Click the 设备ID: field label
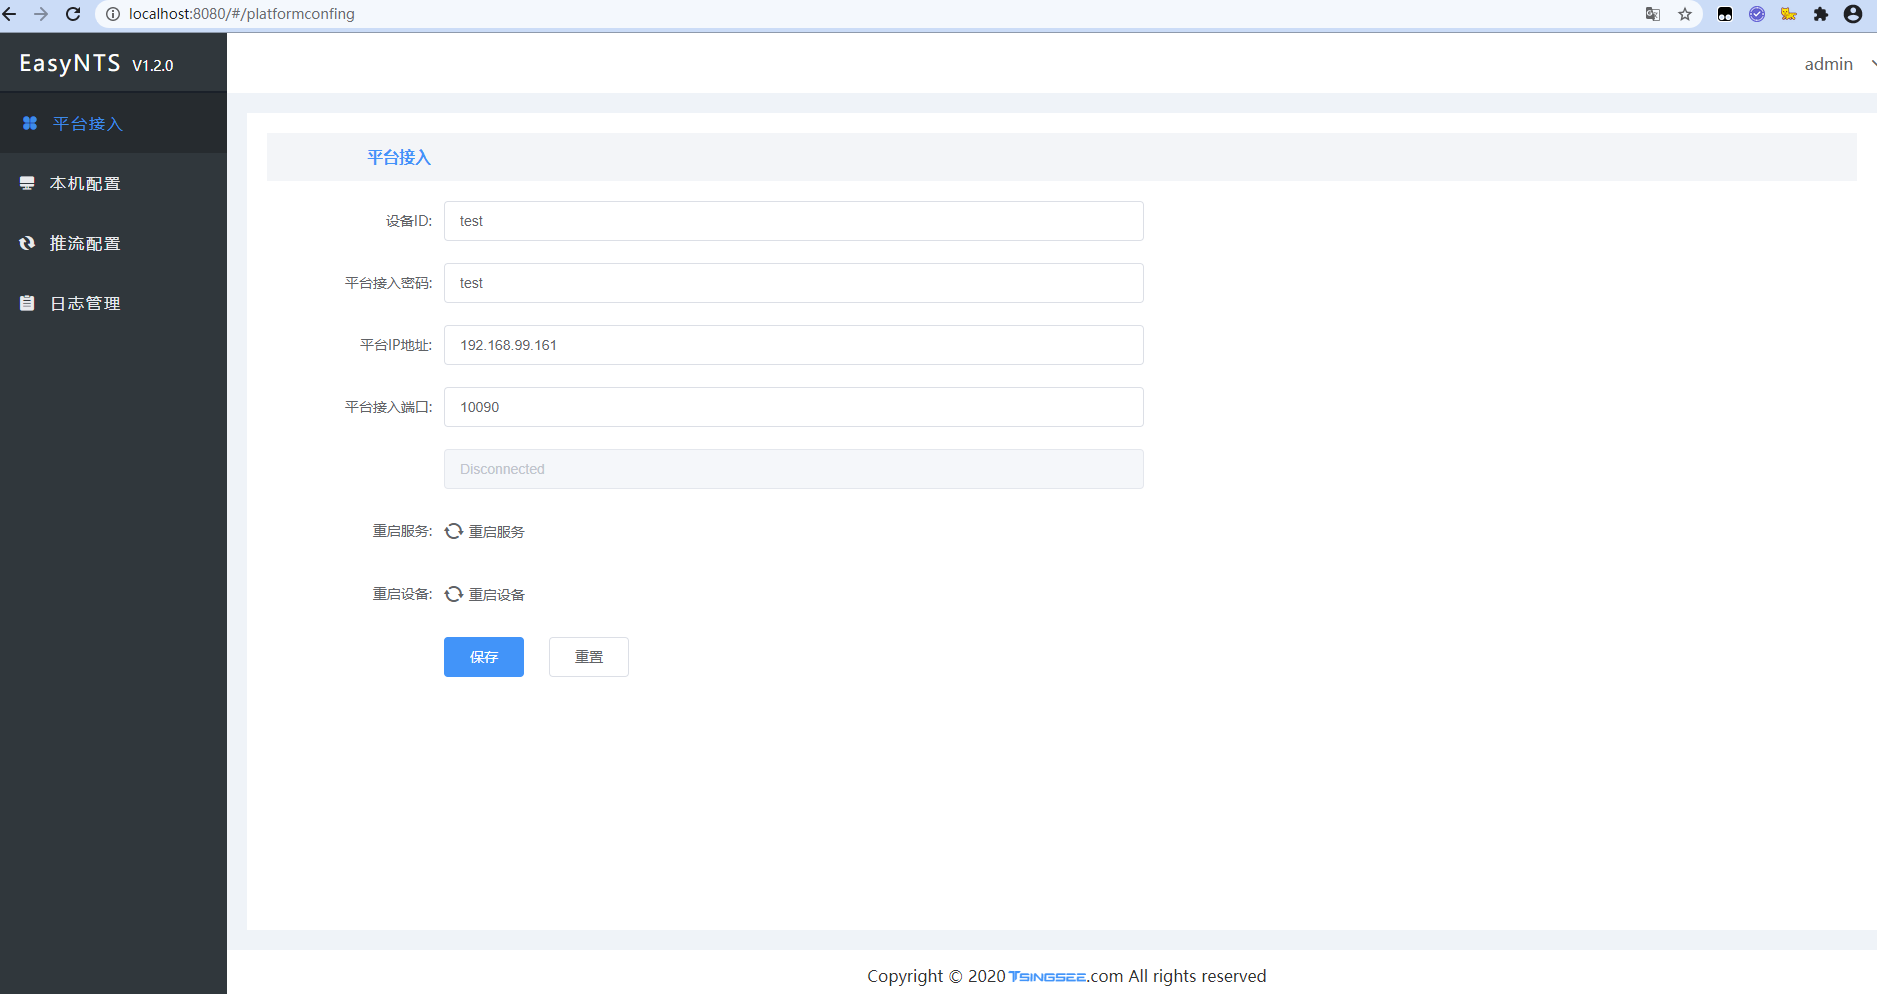Viewport: 1877px width, 994px height. (409, 221)
